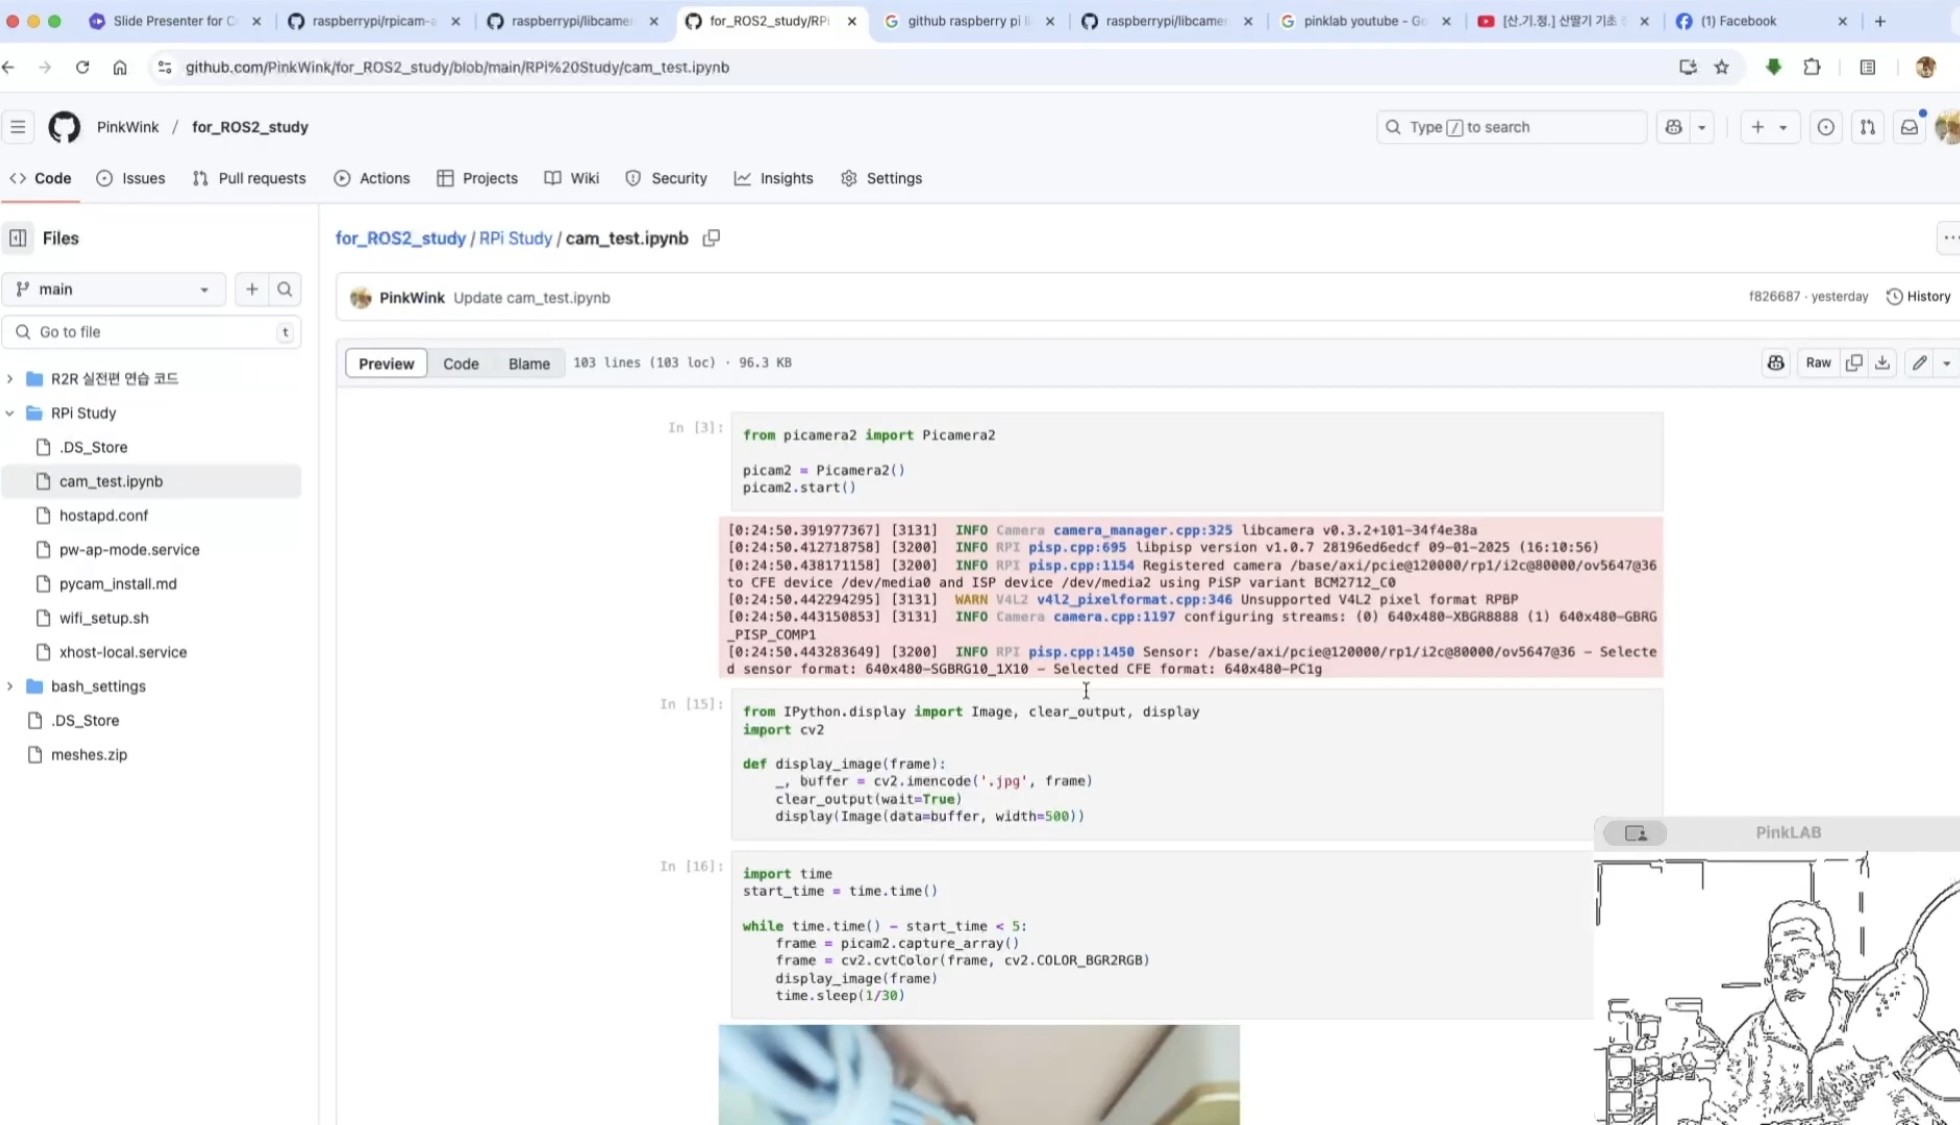Image resolution: width=1960 pixels, height=1125 pixels.
Task: Collapse the file tree panel icon
Action: [x=18, y=238]
